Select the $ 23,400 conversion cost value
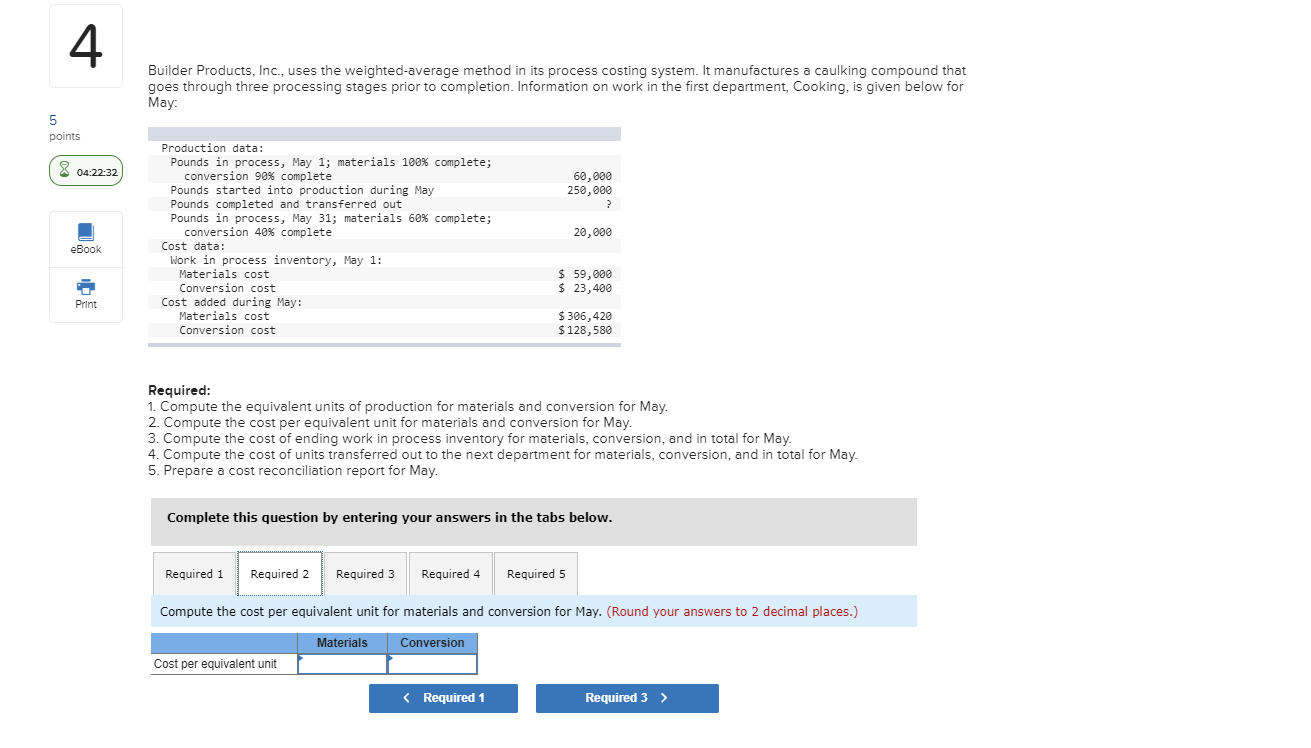This screenshot has width=1311, height=748. (x=585, y=288)
